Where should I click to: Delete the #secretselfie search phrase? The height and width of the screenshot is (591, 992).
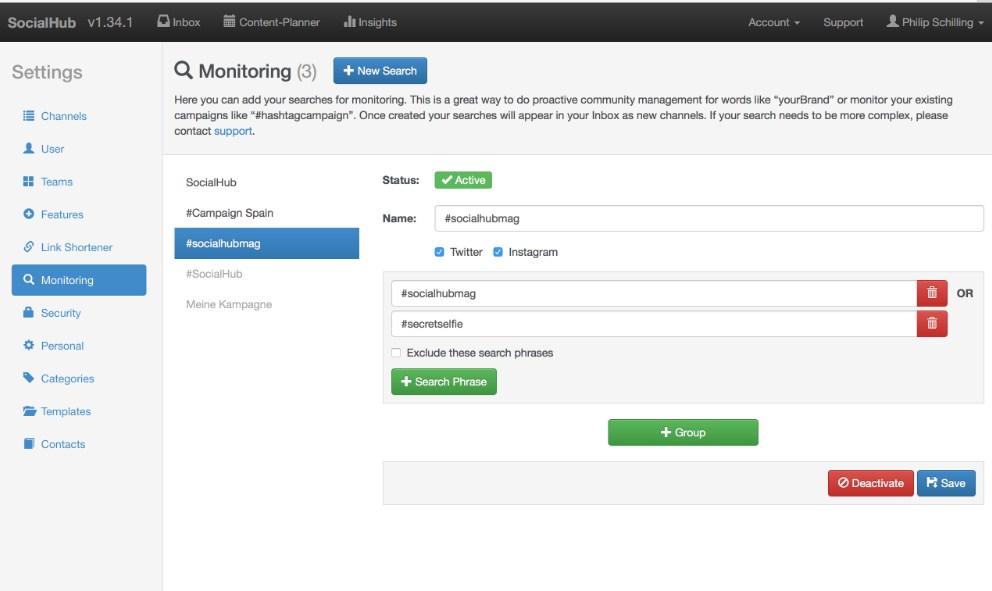point(932,323)
